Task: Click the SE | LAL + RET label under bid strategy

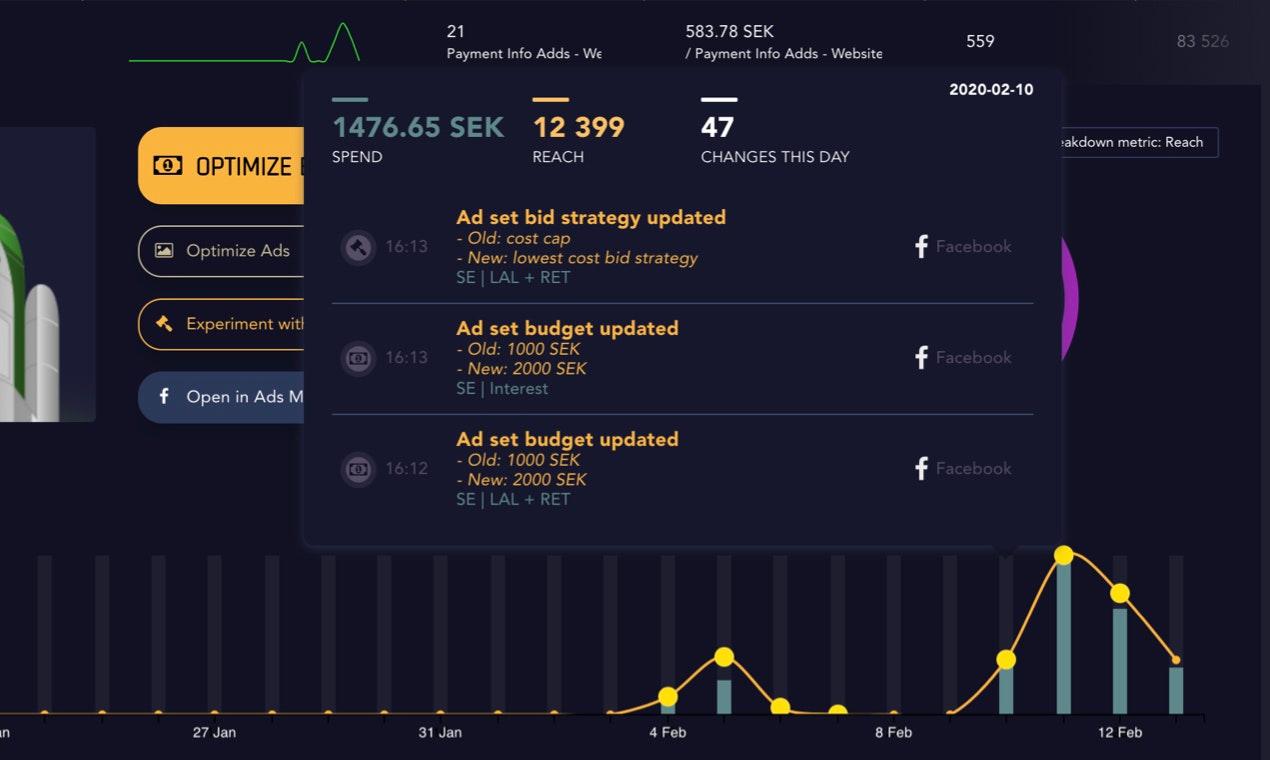Action: 513,277
